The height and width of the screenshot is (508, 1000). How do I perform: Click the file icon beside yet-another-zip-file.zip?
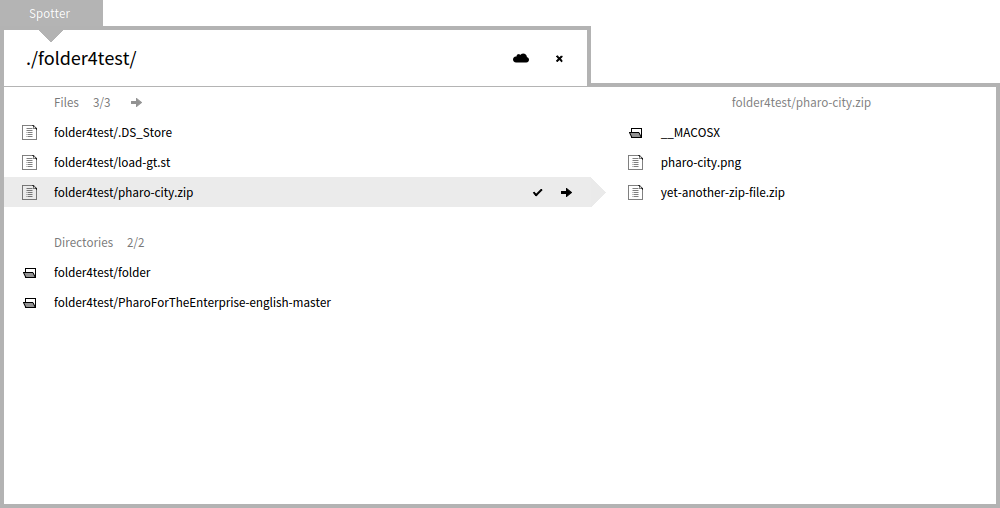click(x=635, y=192)
